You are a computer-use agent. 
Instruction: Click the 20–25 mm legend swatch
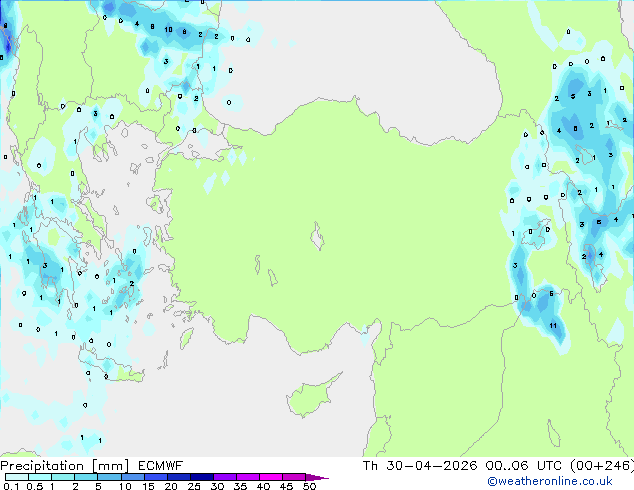tap(178, 477)
